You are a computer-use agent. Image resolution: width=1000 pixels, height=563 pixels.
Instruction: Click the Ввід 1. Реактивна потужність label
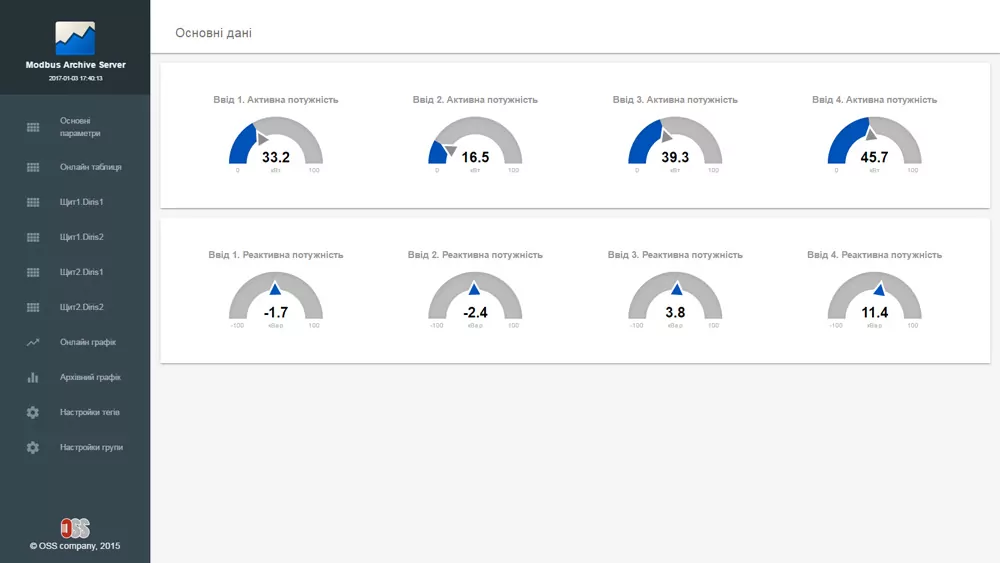pos(276,254)
